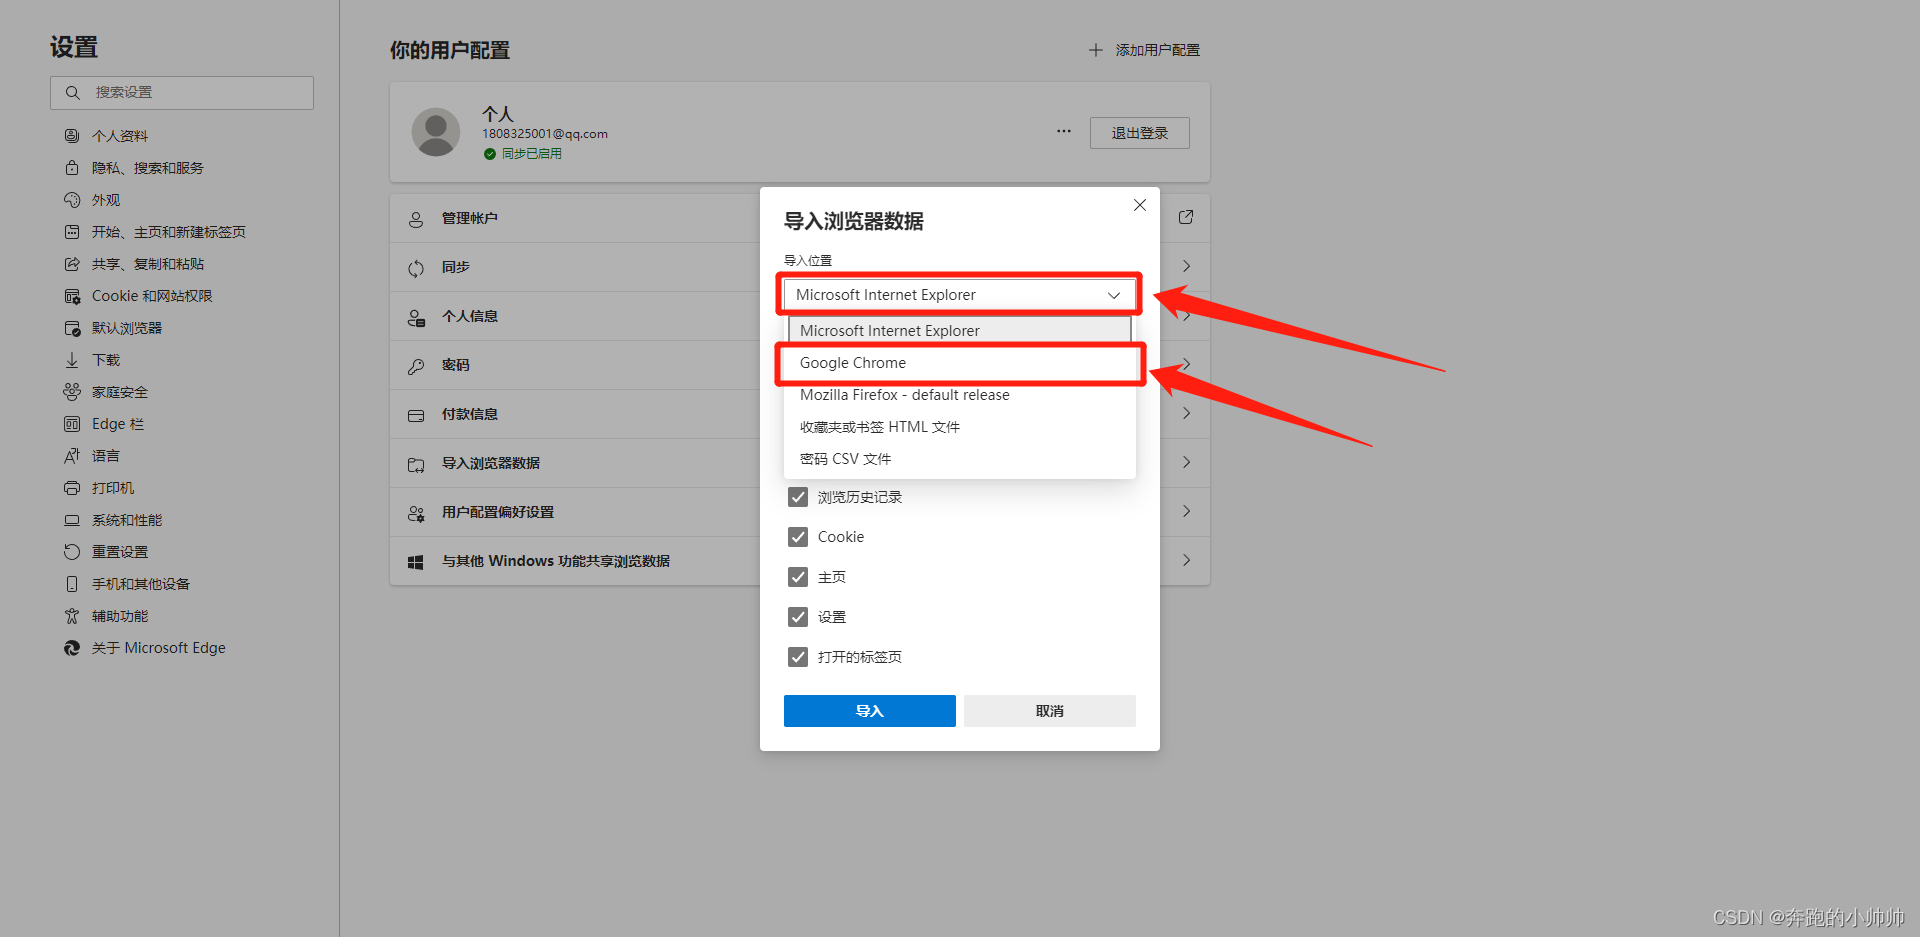Click the Edge logo beside 关于 Microsoft Edge

[x=72, y=648]
